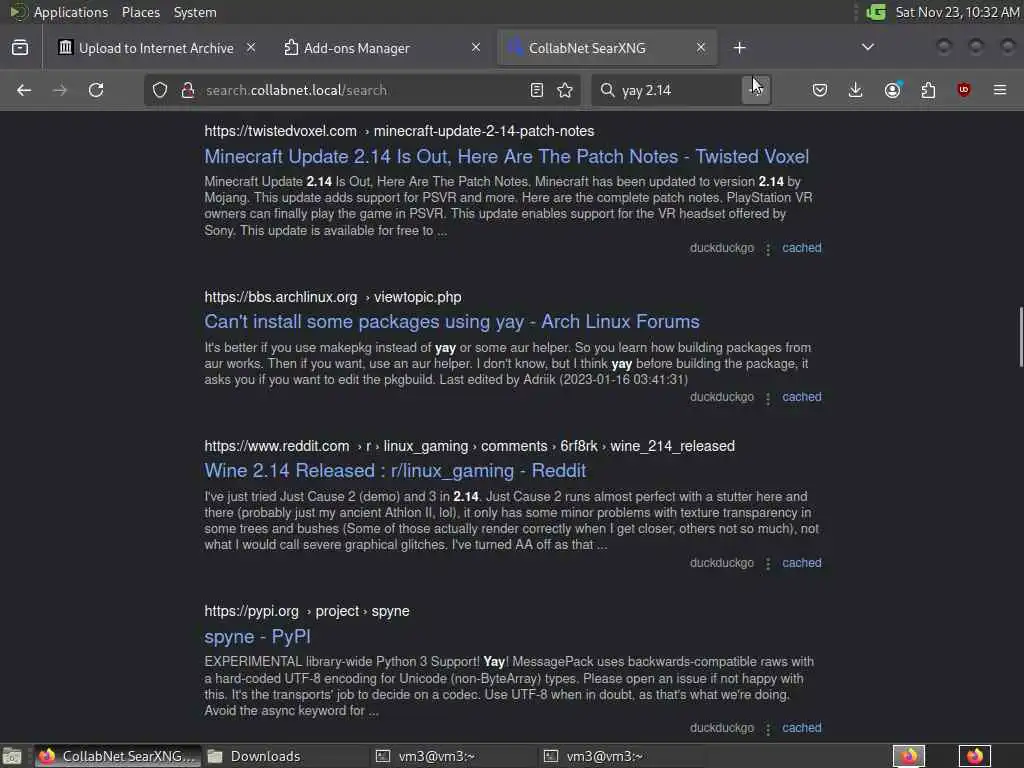Click the clock showing Sat Nov 23
This screenshot has width=1024, height=768.
coord(957,12)
